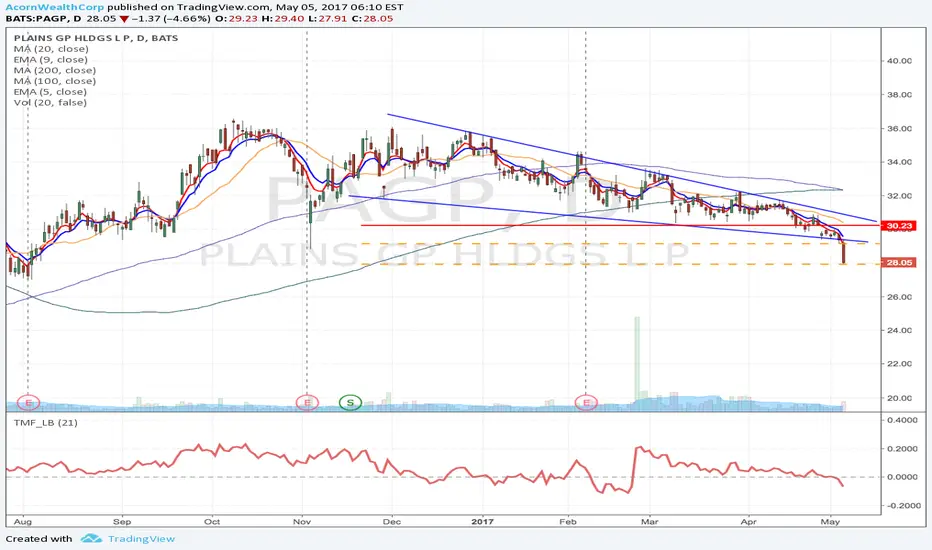Click the MA (200, close) indicator label
Screen dimensions: 932x550
pos(55,70)
